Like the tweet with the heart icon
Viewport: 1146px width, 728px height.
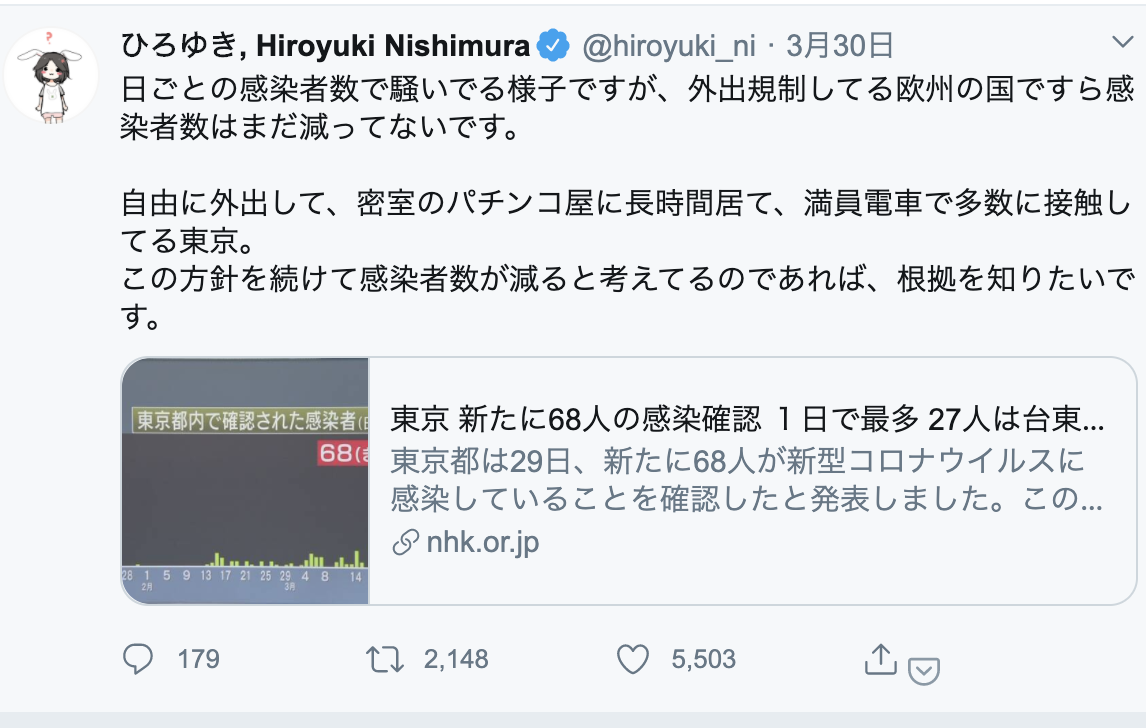pos(633,659)
